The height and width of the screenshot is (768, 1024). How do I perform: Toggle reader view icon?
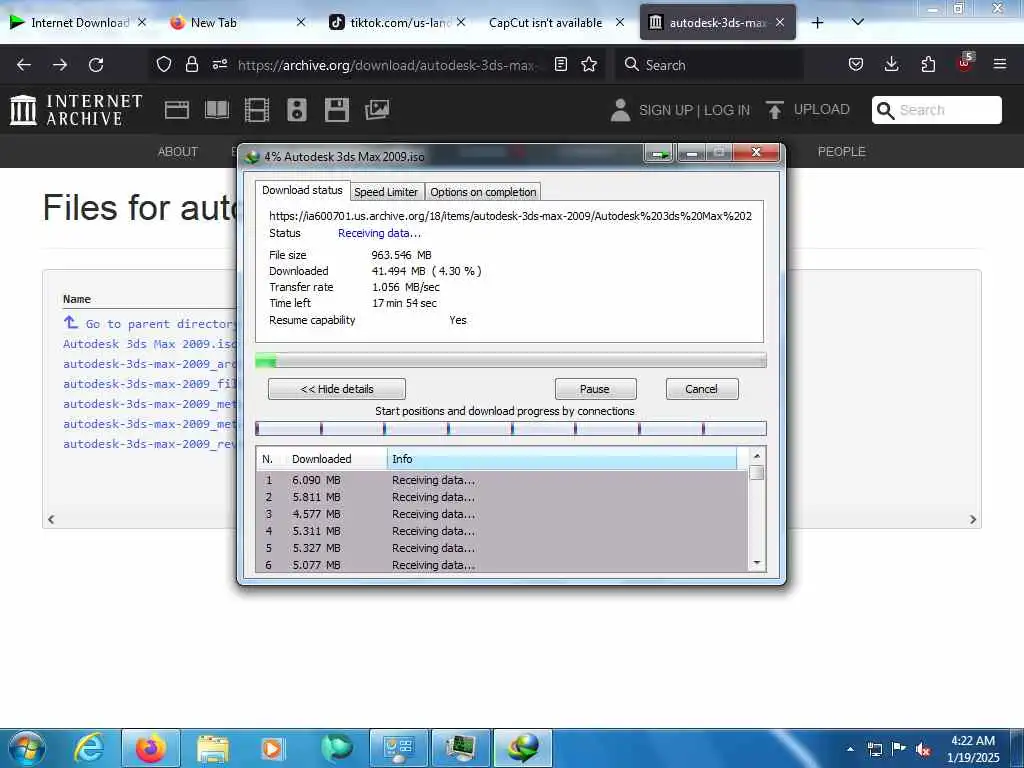pos(560,64)
